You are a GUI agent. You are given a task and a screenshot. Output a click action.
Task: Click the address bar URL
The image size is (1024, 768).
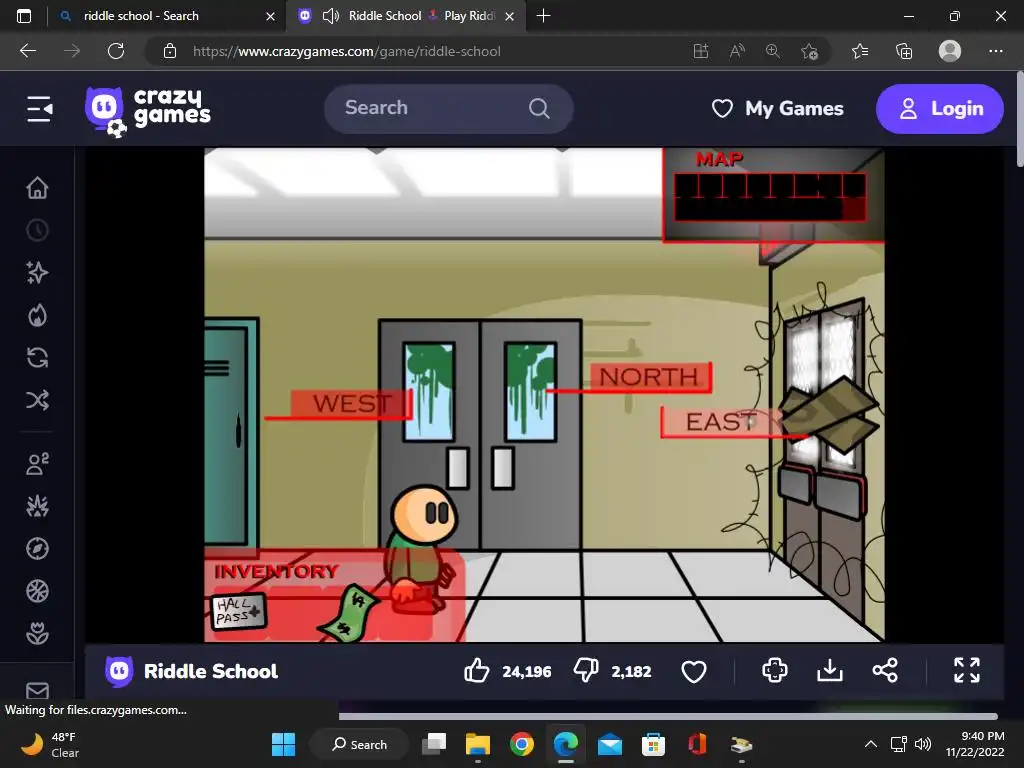tap(346, 51)
